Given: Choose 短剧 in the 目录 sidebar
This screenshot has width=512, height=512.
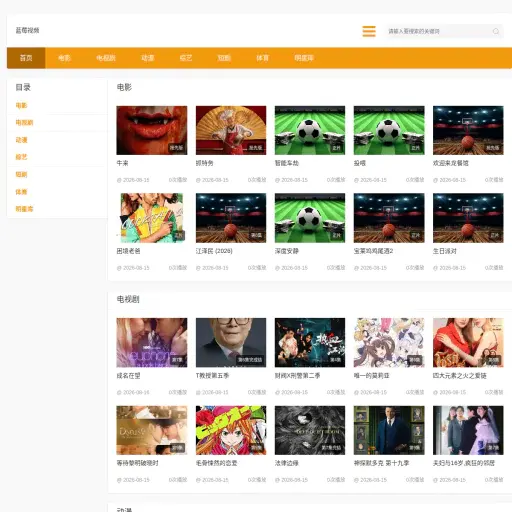Looking at the screenshot, I should coord(21,174).
